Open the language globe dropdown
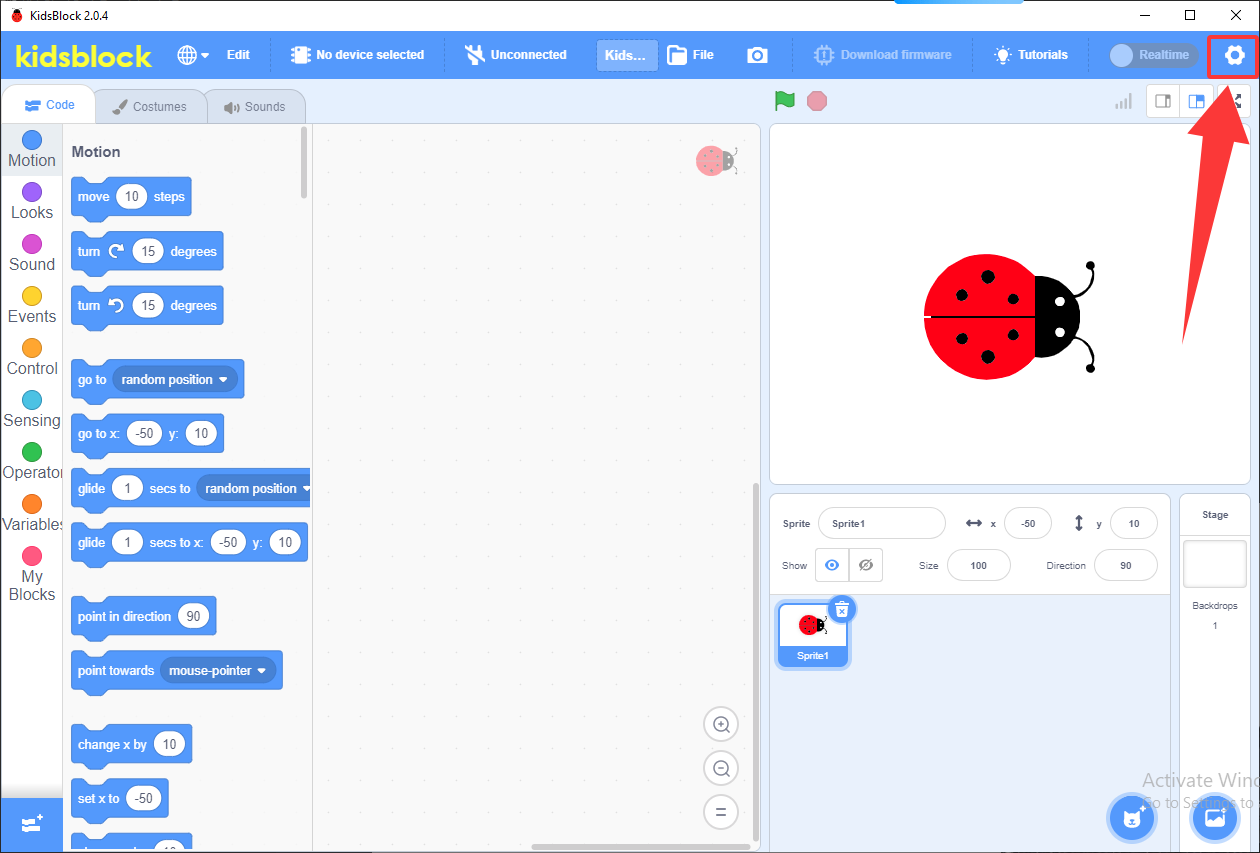This screenshot has height=853, width=1260. coord(193,55)
